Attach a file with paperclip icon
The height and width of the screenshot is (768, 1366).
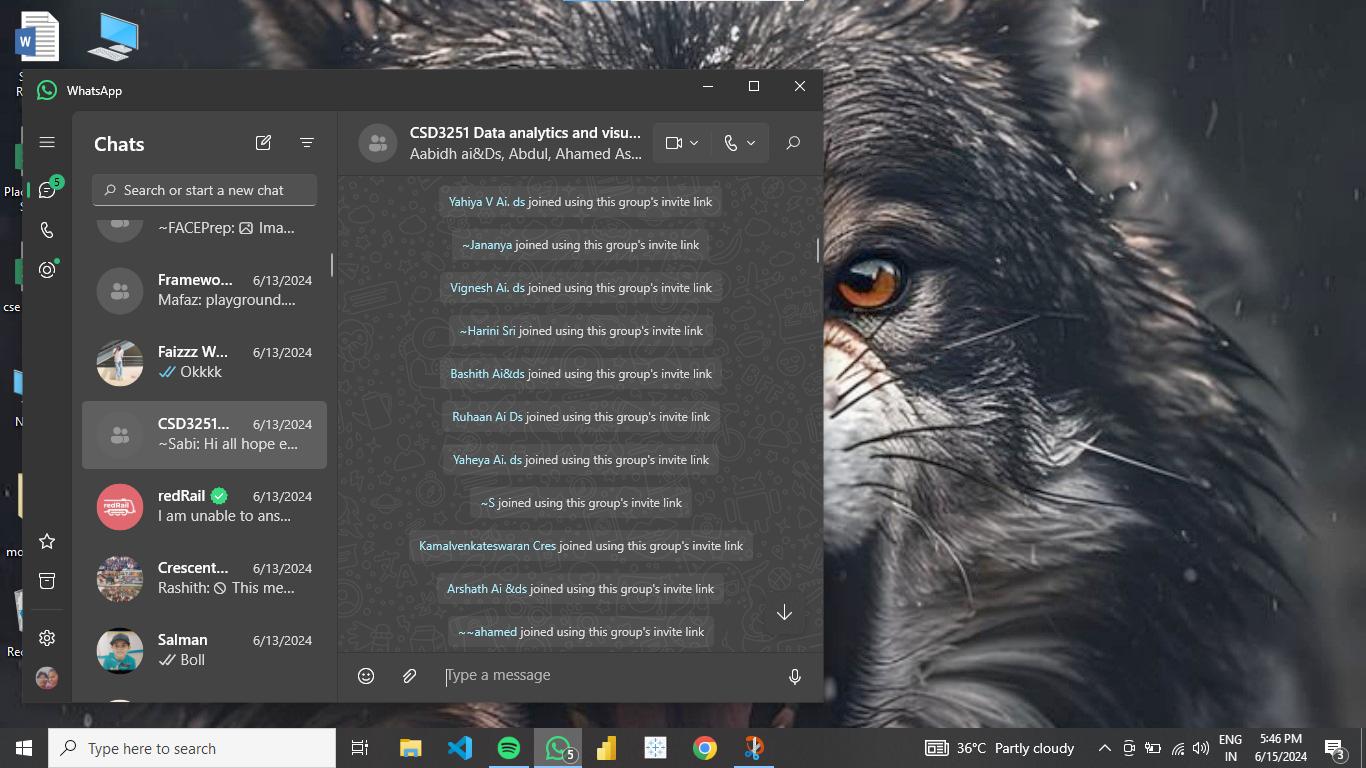pyautogui.click(x=409, y=676)
